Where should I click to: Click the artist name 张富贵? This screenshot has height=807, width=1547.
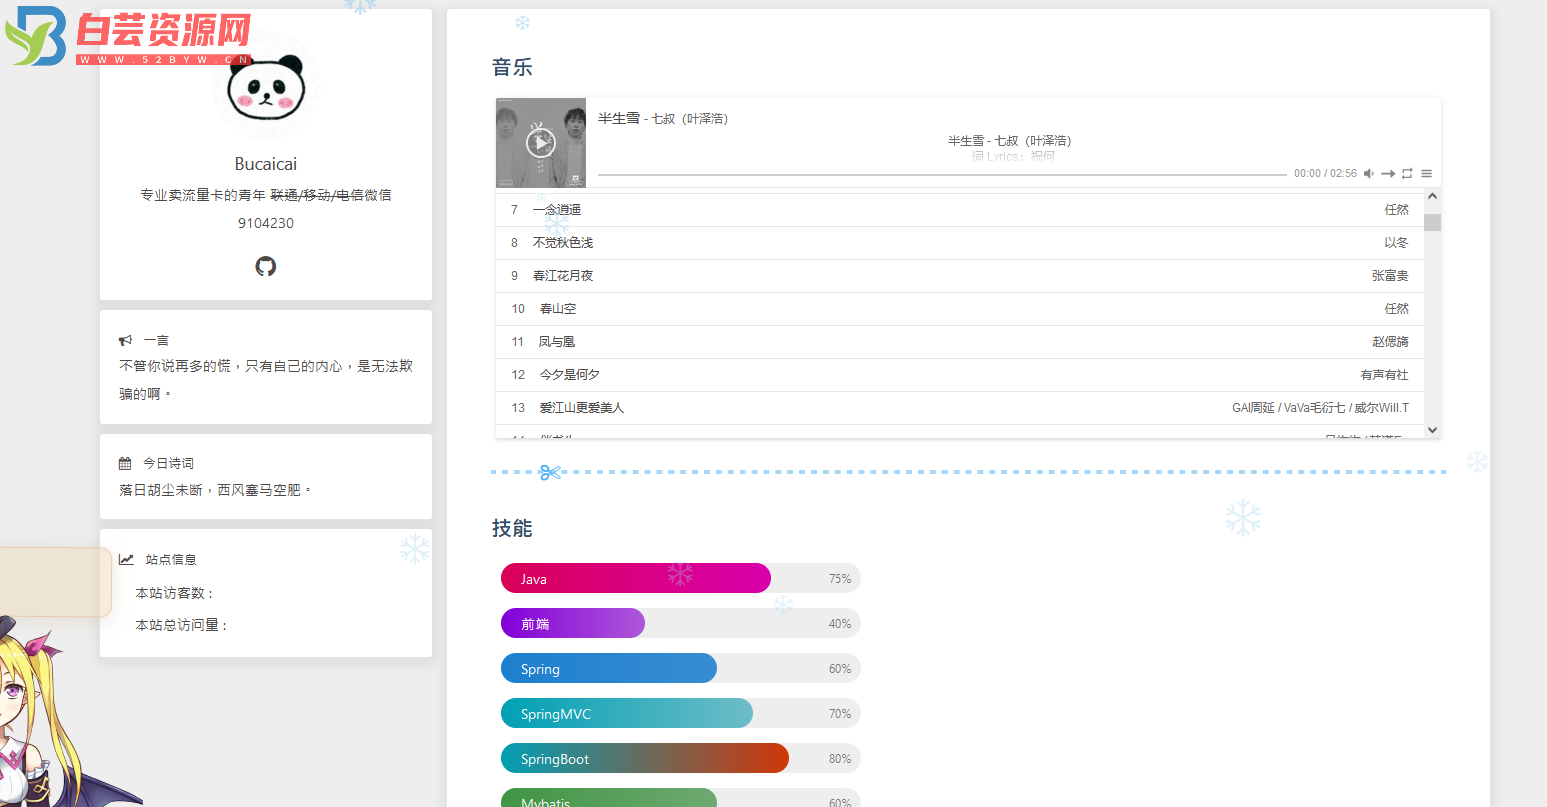pyautogui.click(x=1390, y=276)
